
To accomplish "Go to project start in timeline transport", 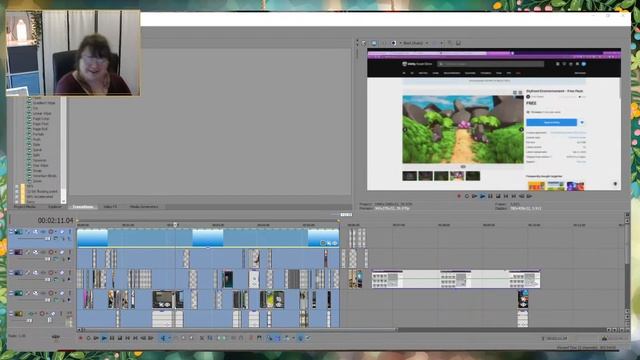I will (127, 338).
